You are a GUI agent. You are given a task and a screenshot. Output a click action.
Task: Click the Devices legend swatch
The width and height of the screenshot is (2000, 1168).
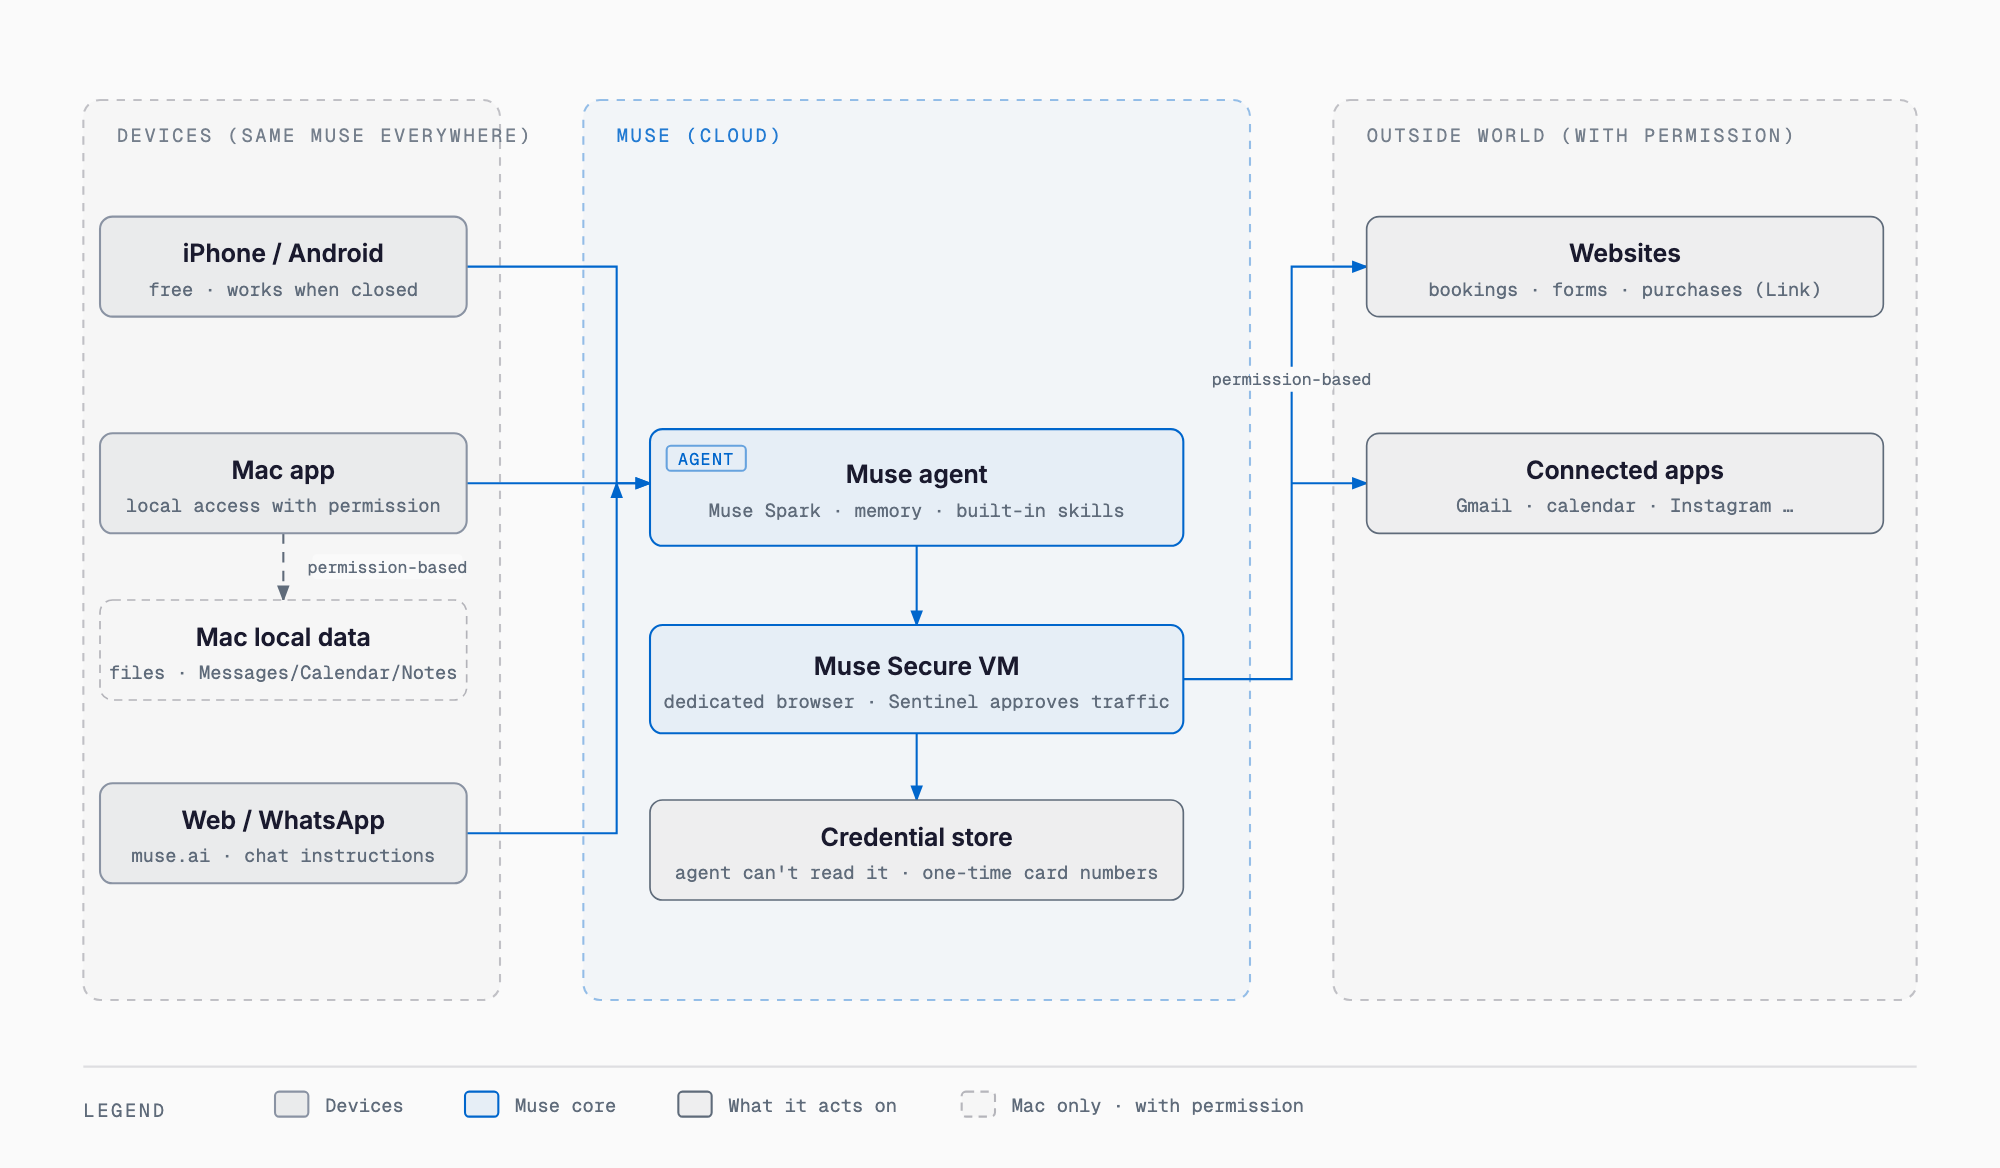pyautogui.click(x=292, y=1104)
